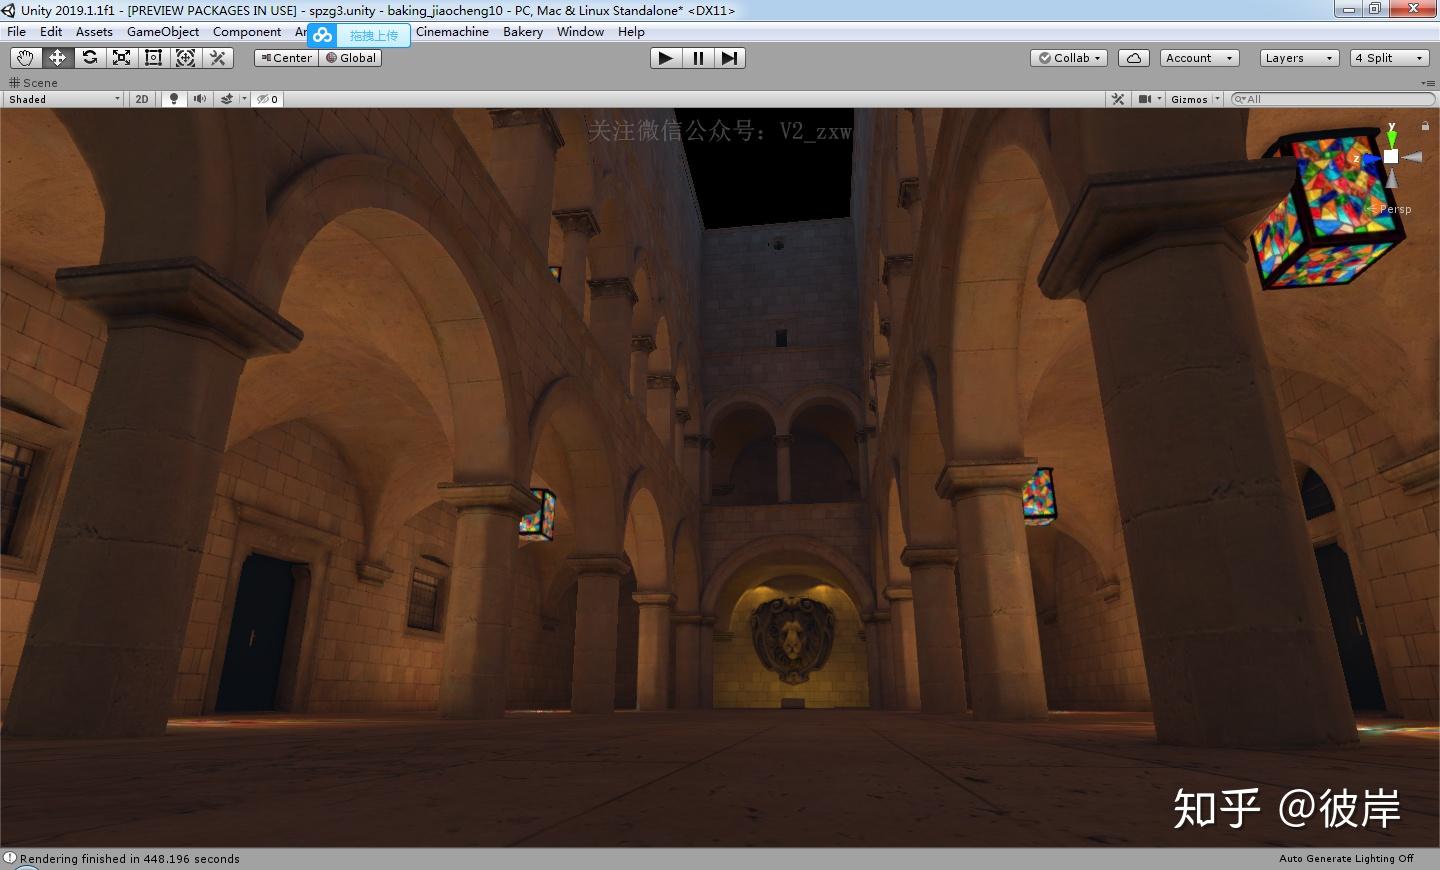Image resolution: width=1440 pixels, height=870 pixels.
Task: Click the gizmo center cube
Action: pyautogui.click(x=1391, y=156)
